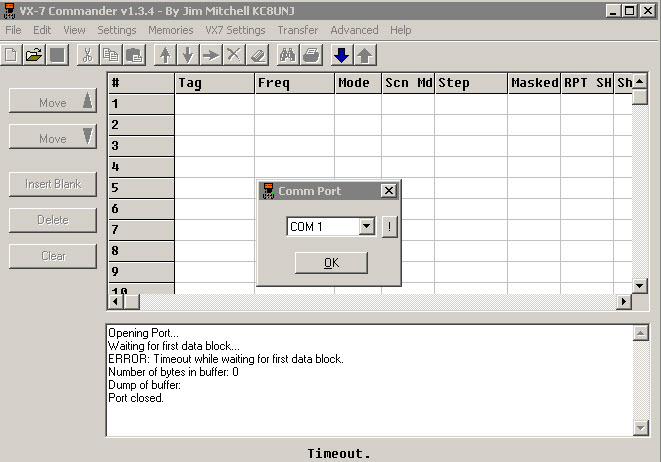Open a file with the folder icon

click(34, 55)
